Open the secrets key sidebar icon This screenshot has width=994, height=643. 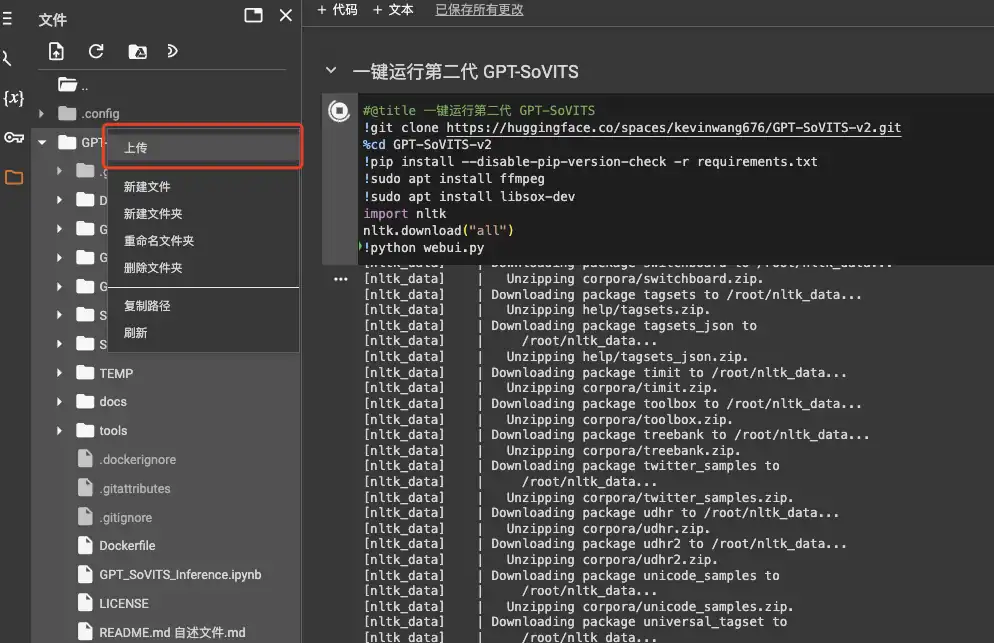click(14, 138)
